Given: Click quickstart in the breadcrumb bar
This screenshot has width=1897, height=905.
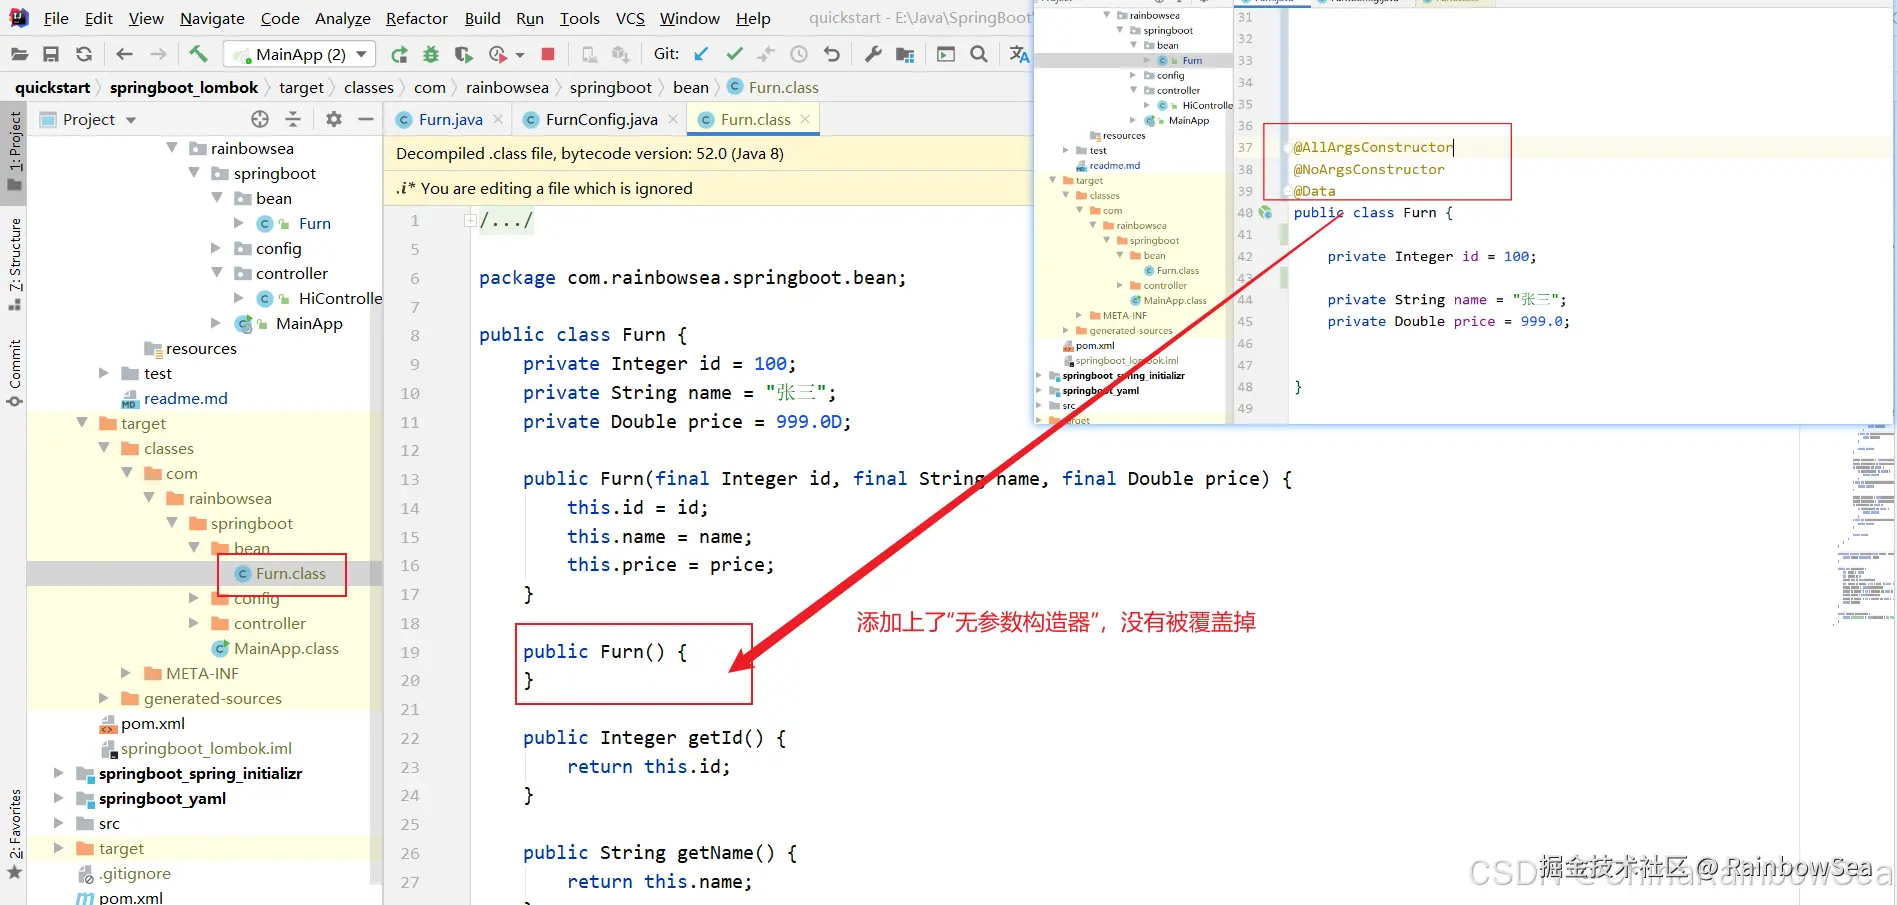Looking at the screenshot, I should click(x=52, y=88).
